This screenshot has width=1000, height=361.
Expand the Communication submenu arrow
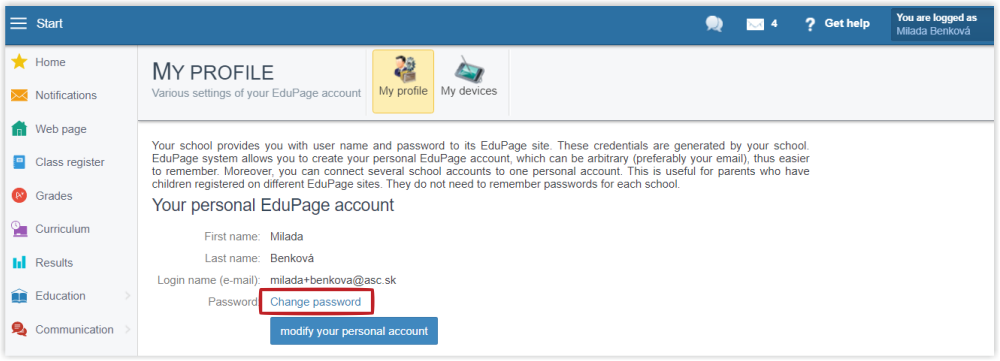point(128,330)
